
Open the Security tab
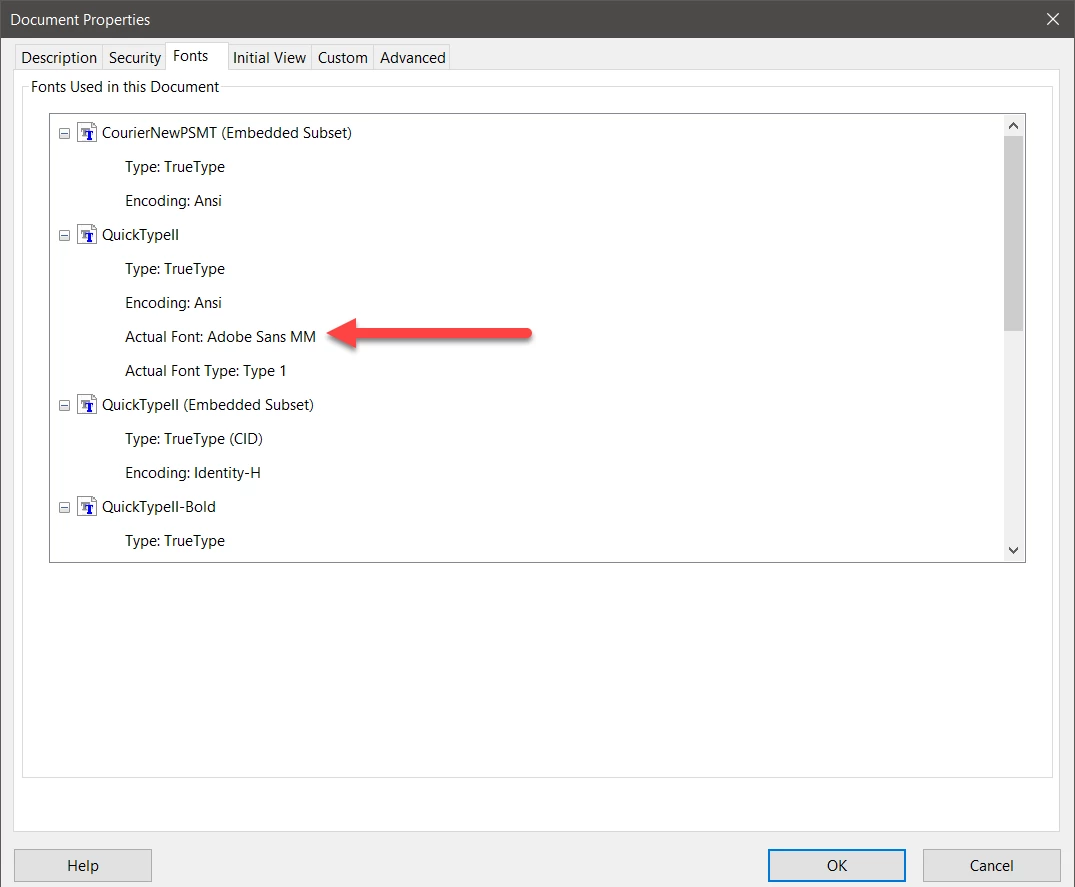(134, 58)
